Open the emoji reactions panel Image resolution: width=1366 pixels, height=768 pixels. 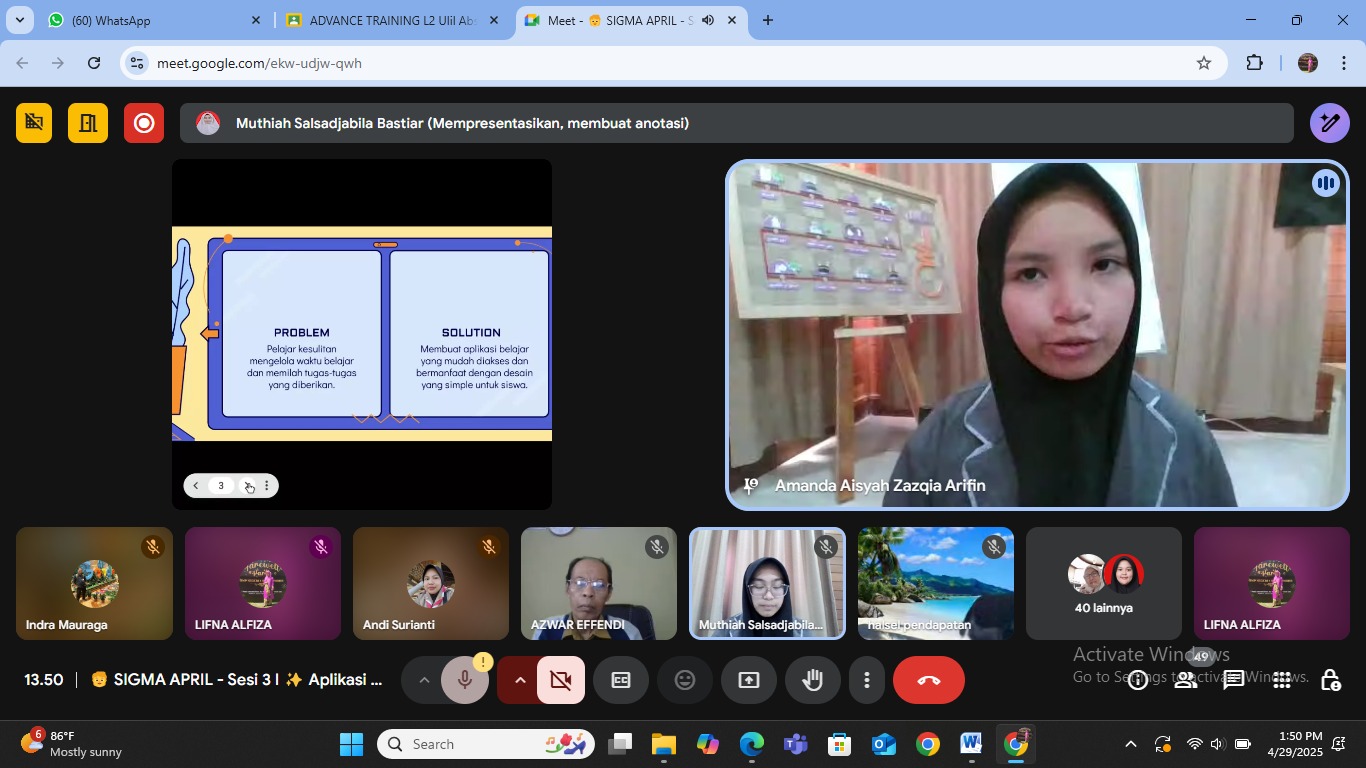click(685, 680)
